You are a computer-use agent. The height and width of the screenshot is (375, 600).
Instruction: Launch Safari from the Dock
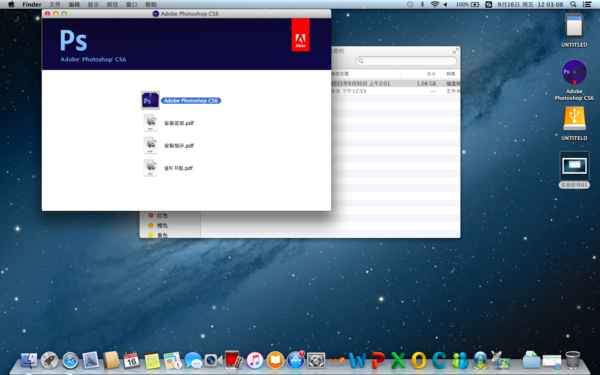[70, 360]
